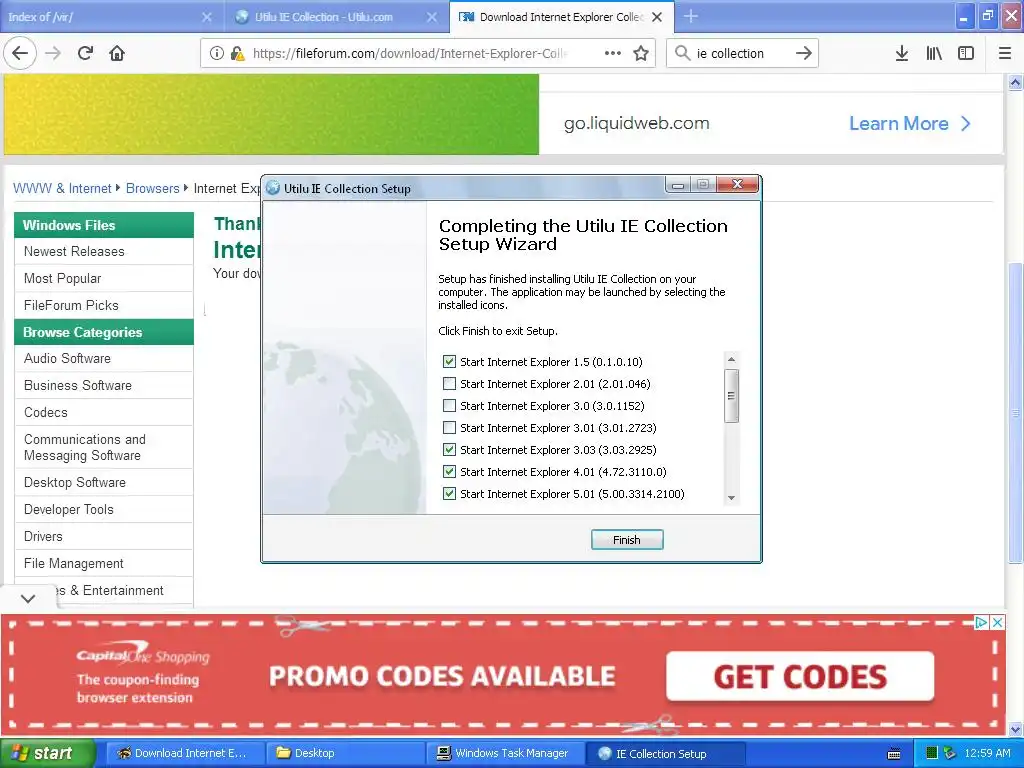Click the Learn More chevron arrow
Image resolution: width=1024 pixels, height=768 pixels.
coord(966,123)
